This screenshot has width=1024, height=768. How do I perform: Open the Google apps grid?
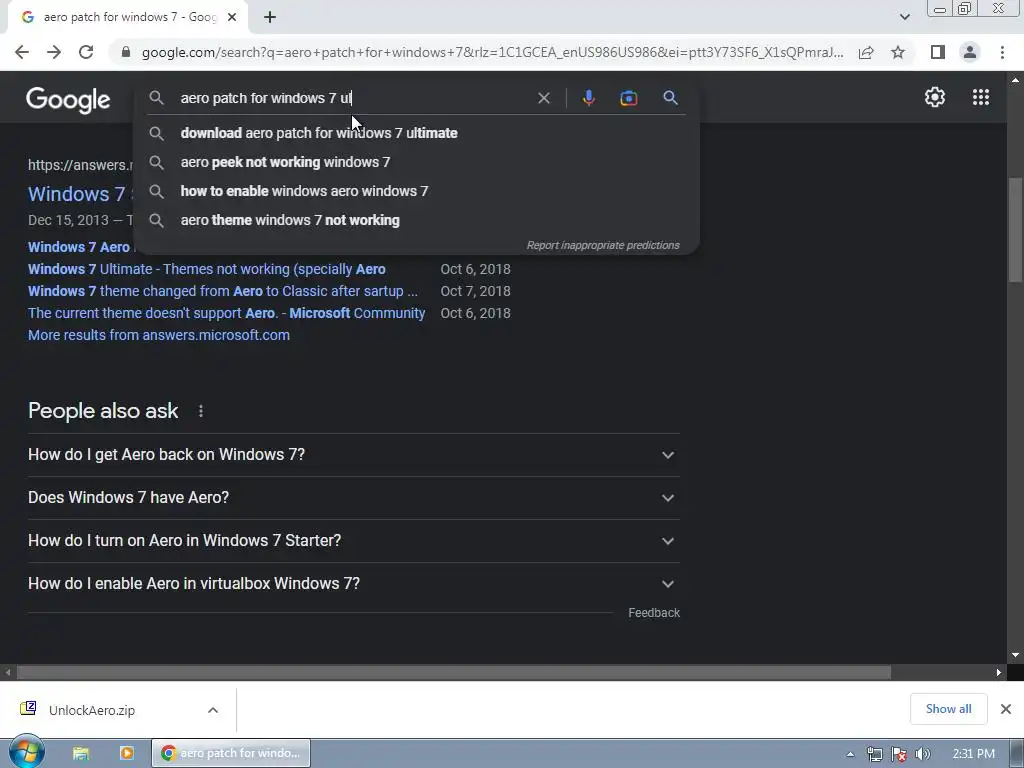(980, 97)
